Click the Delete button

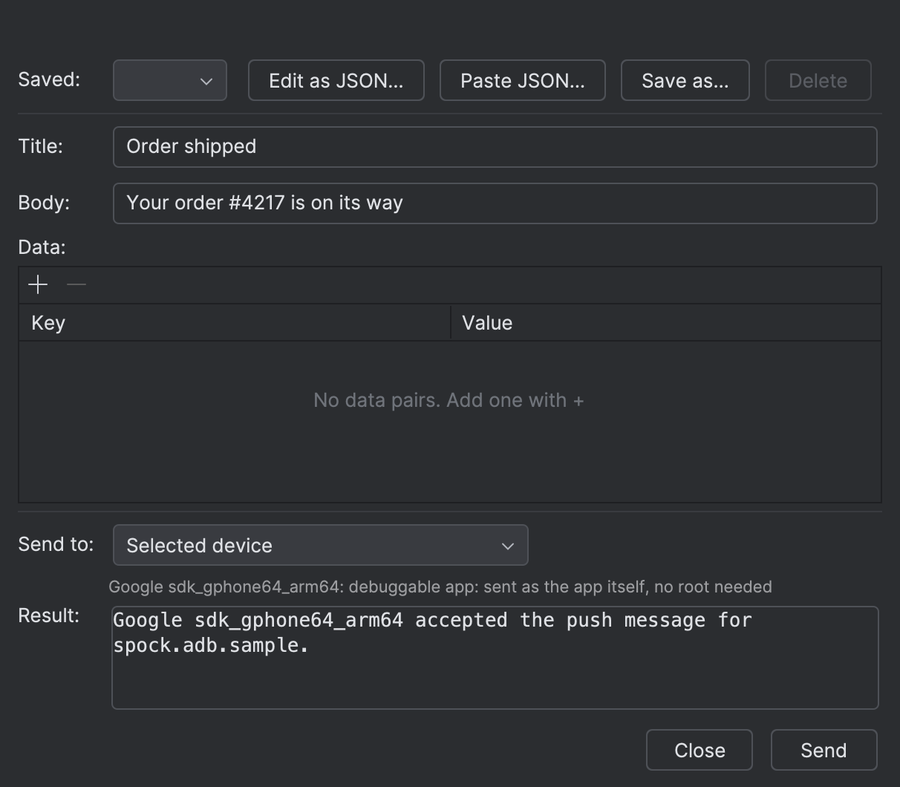[x=818, y=80]
